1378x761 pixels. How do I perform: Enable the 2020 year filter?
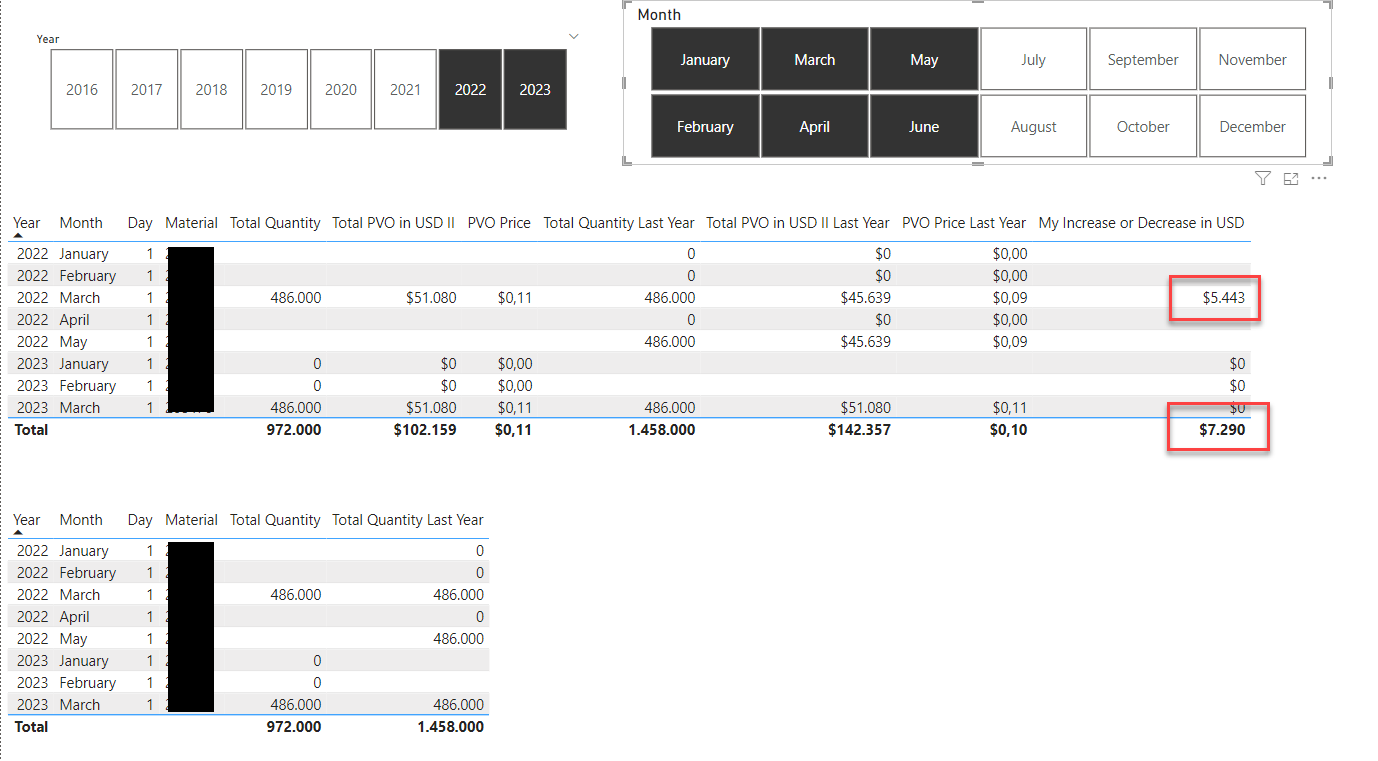pos(341,90)
